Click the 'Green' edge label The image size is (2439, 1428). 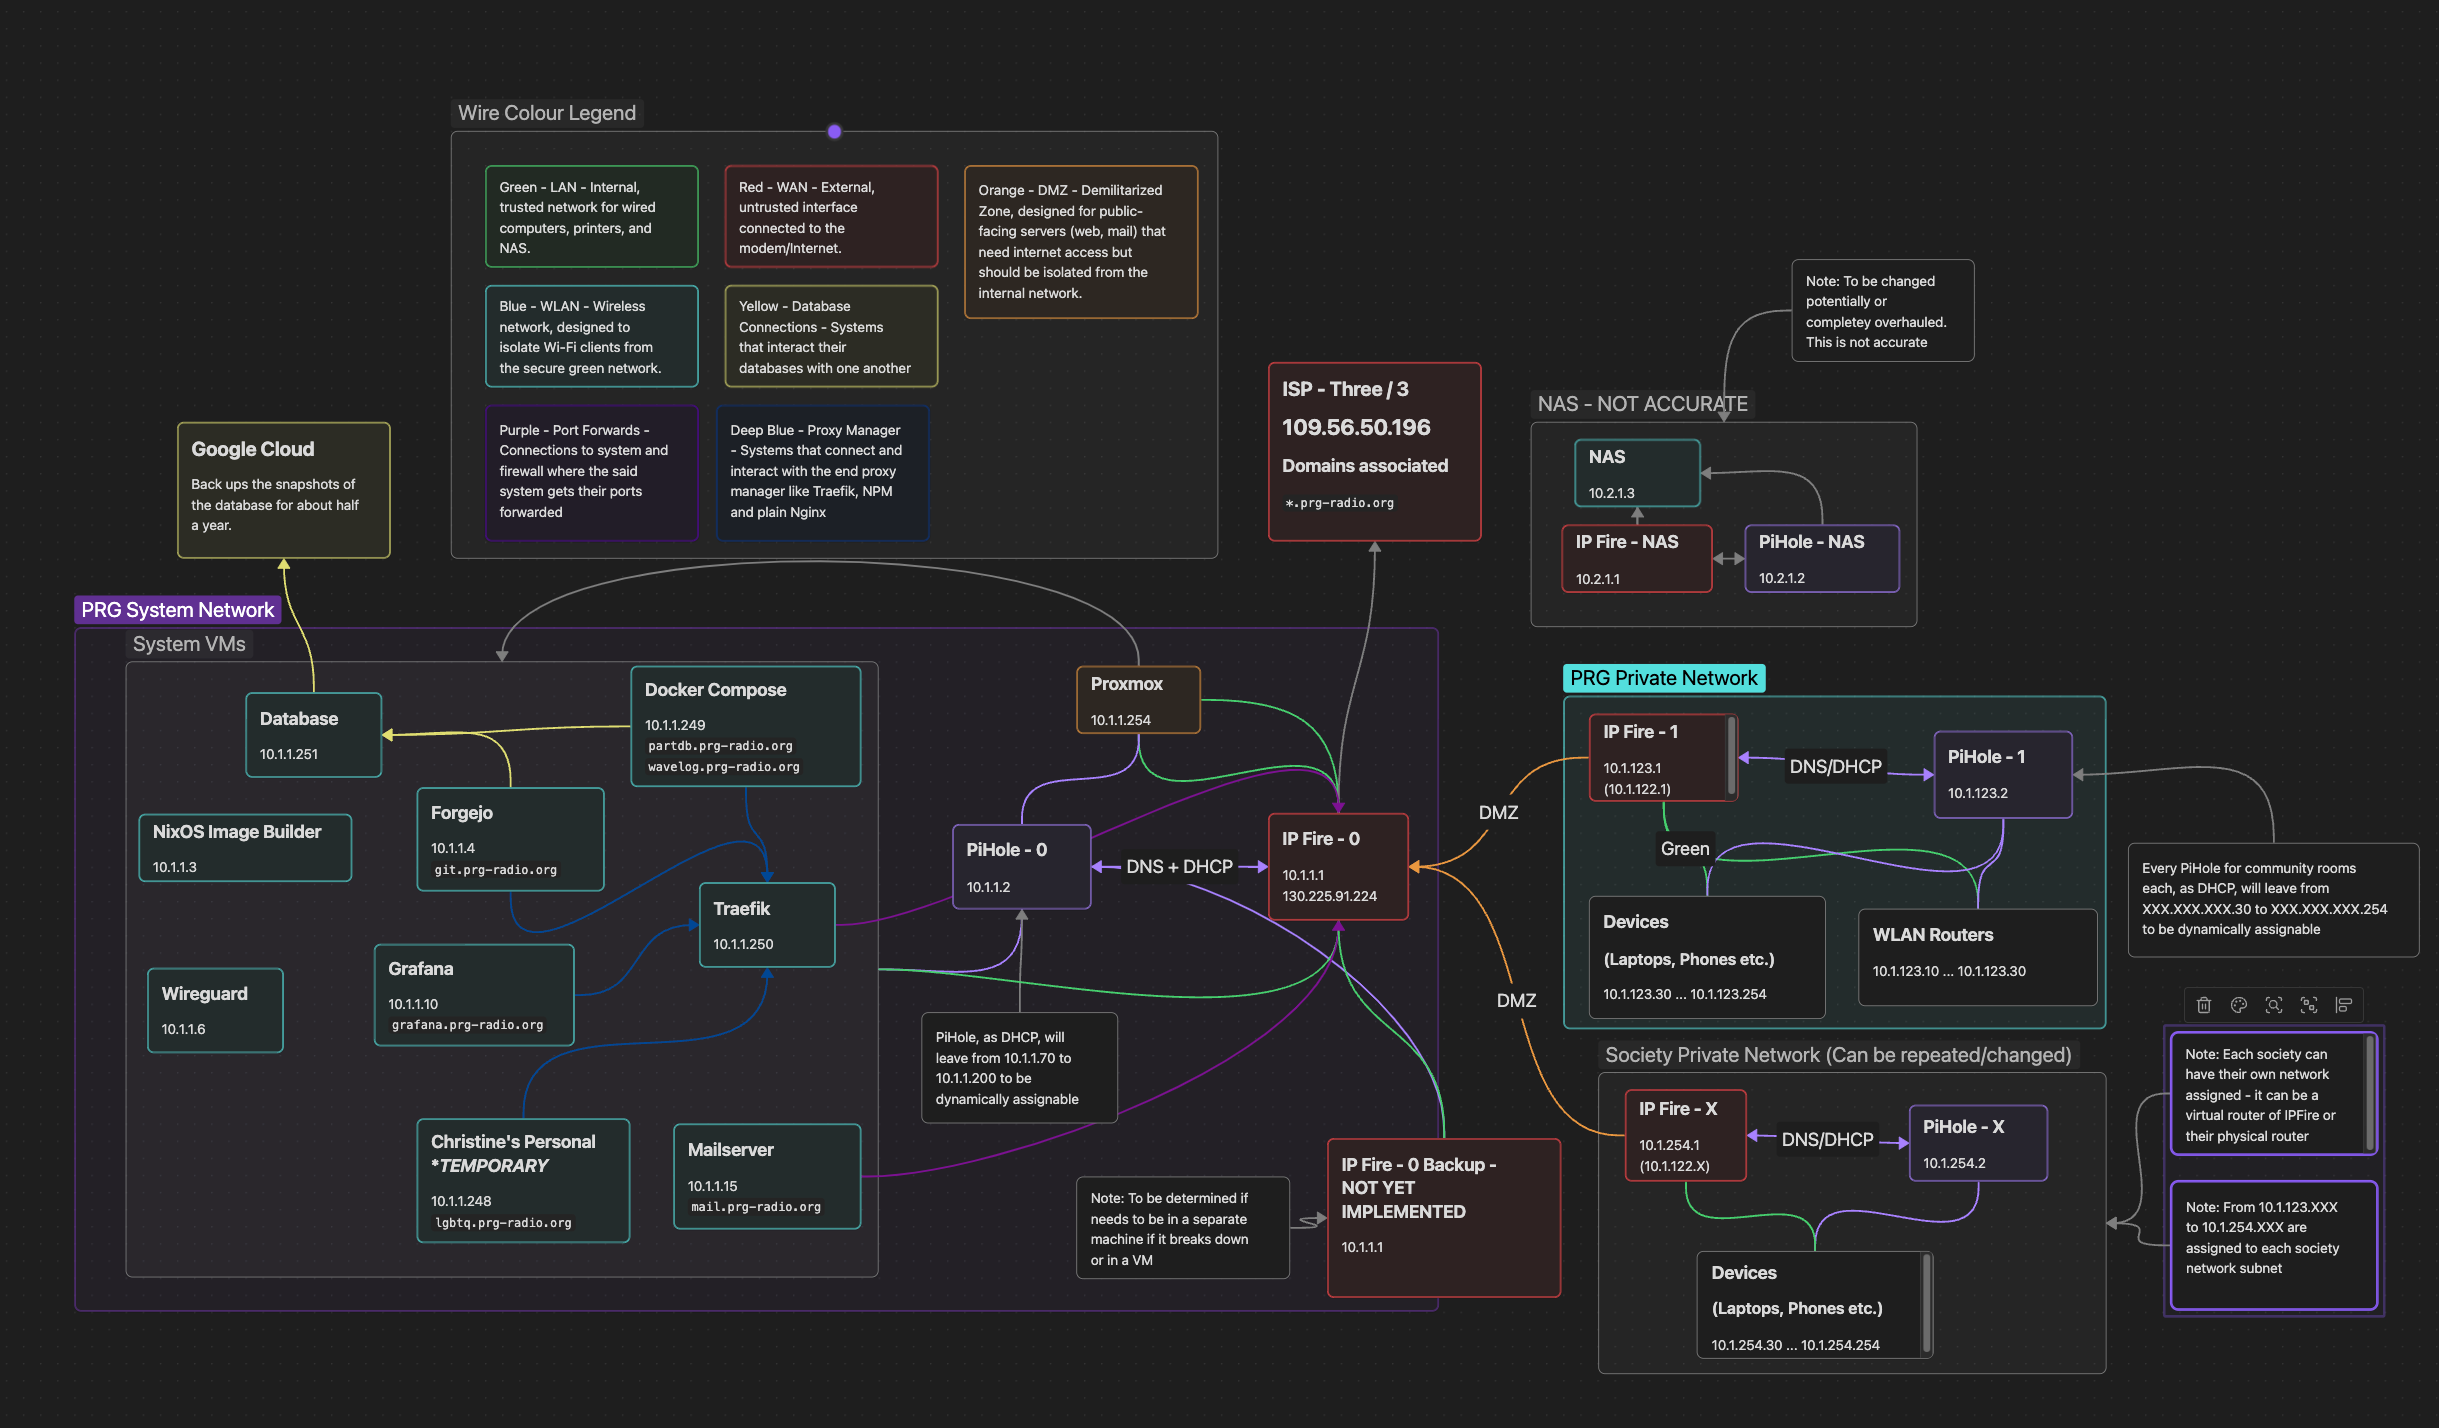[x=1685, y=849]
